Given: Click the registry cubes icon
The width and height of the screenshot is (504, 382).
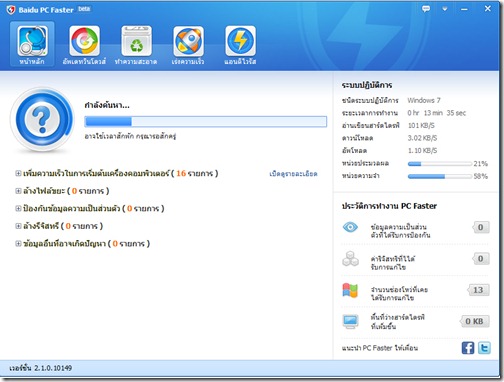Looking at the screenshot, I should [x=350, y=259].
